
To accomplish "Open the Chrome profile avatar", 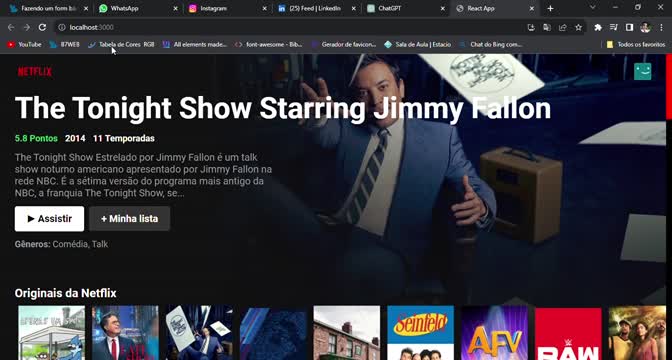I will click(x=645, y=27).
